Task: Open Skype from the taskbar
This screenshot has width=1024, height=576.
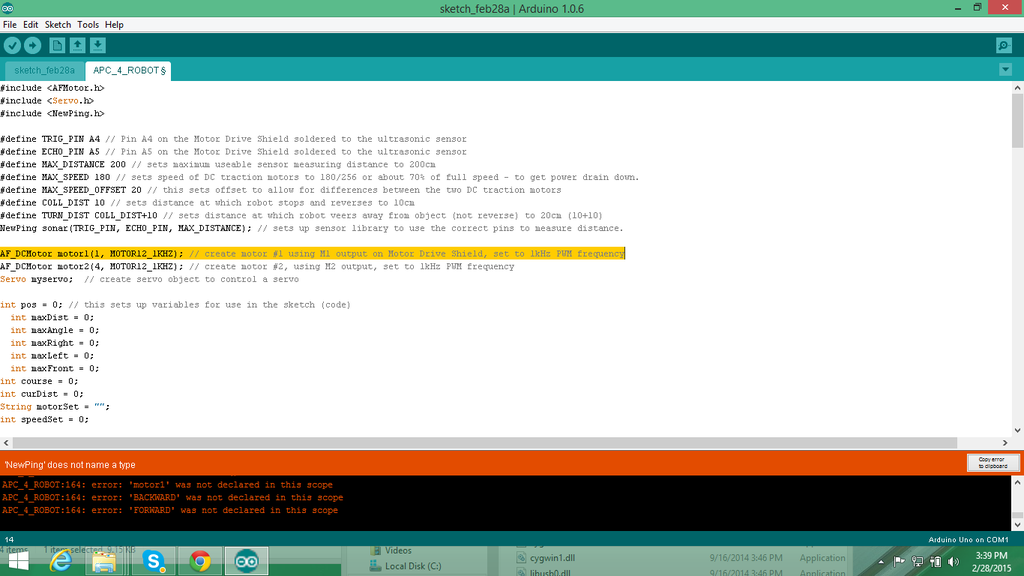Action: pos(153,562)
